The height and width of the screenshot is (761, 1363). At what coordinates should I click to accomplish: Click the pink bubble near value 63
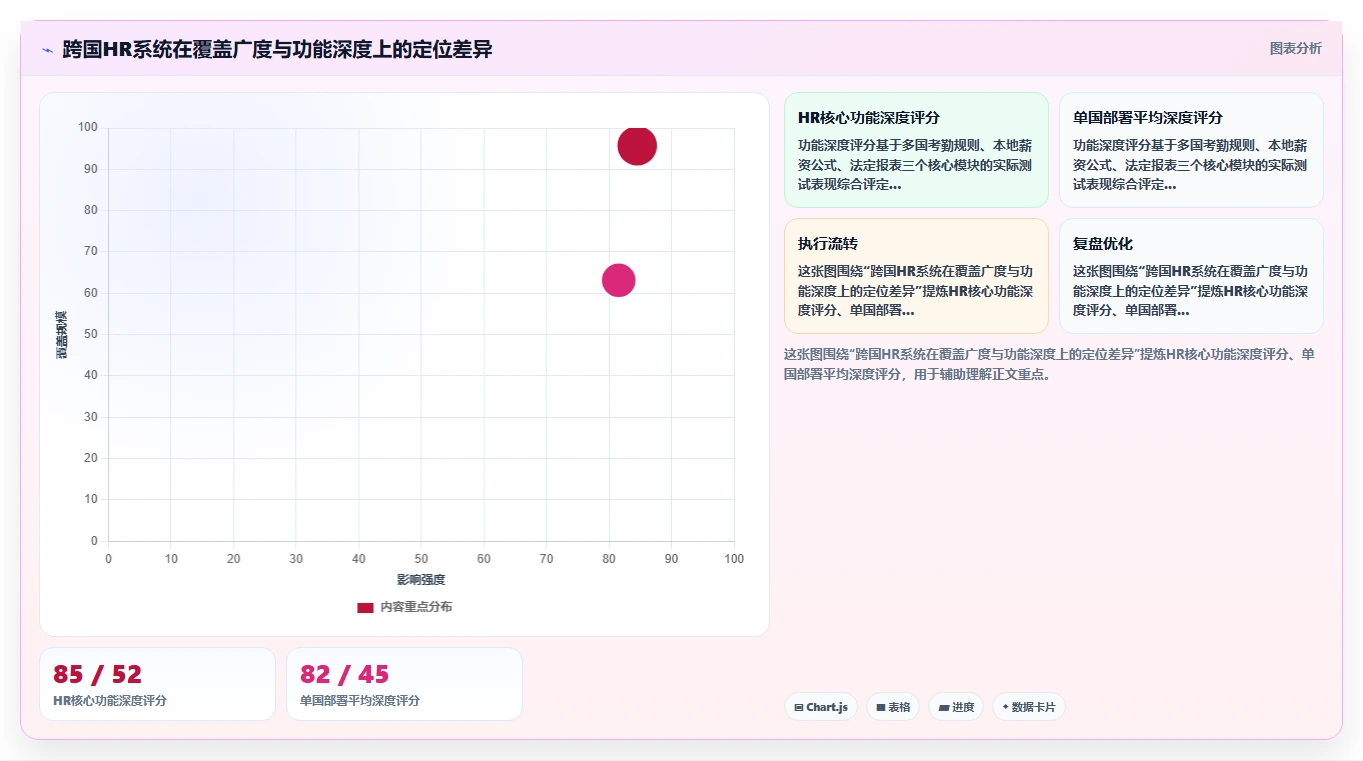coord(619,280)
